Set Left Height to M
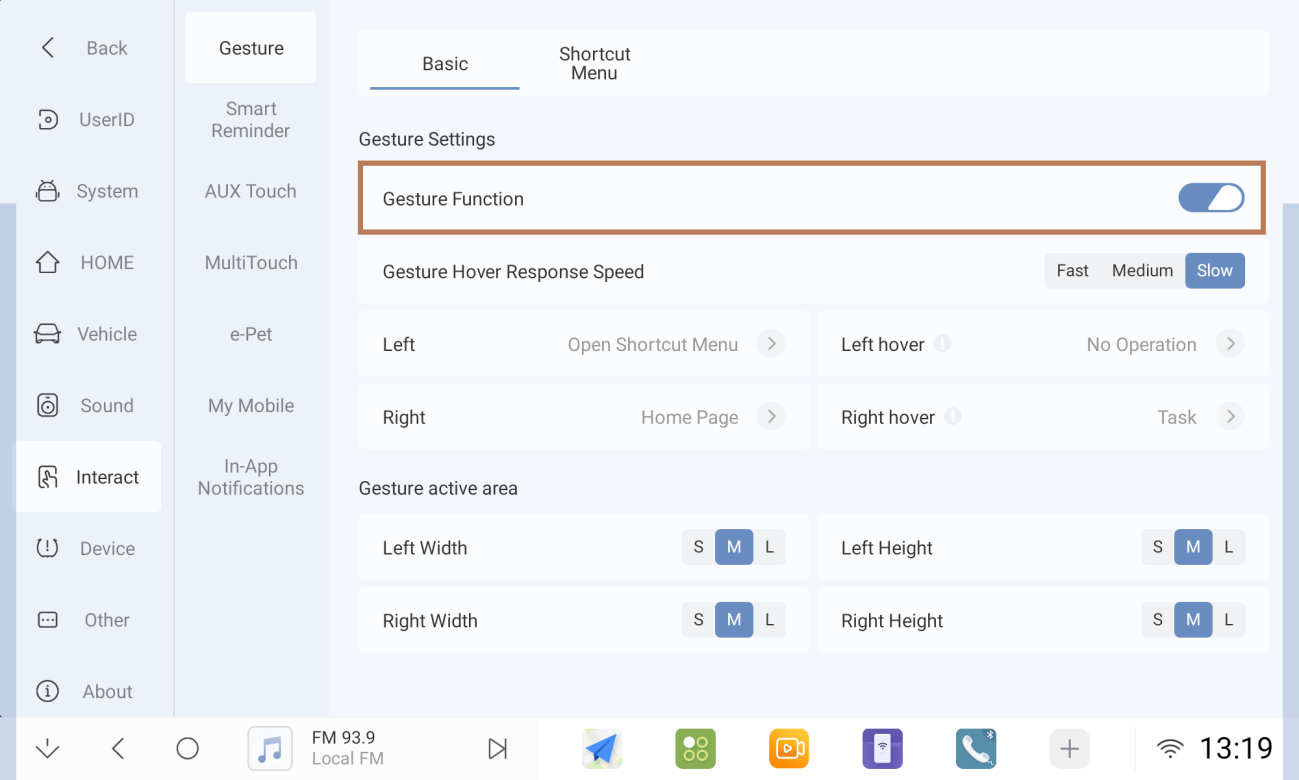Image resolution: width=1299 pixels, height=780 pixels. (x=1193, y=547)
